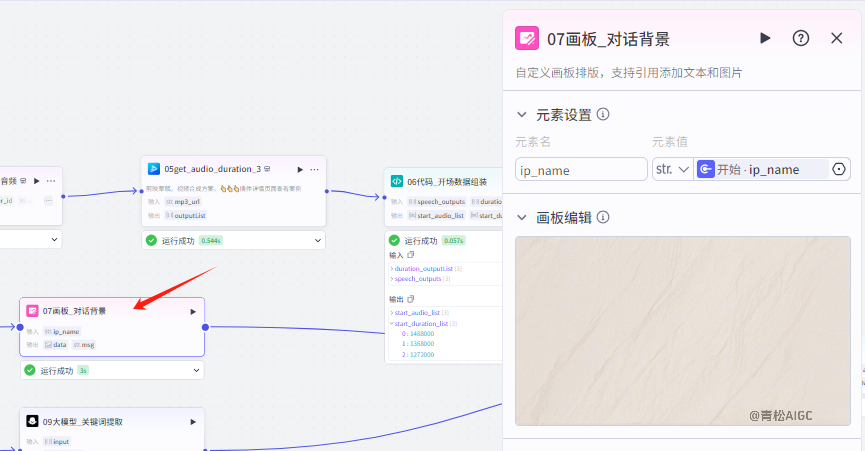Collapse the 画板编辑 section

(521, 217)
